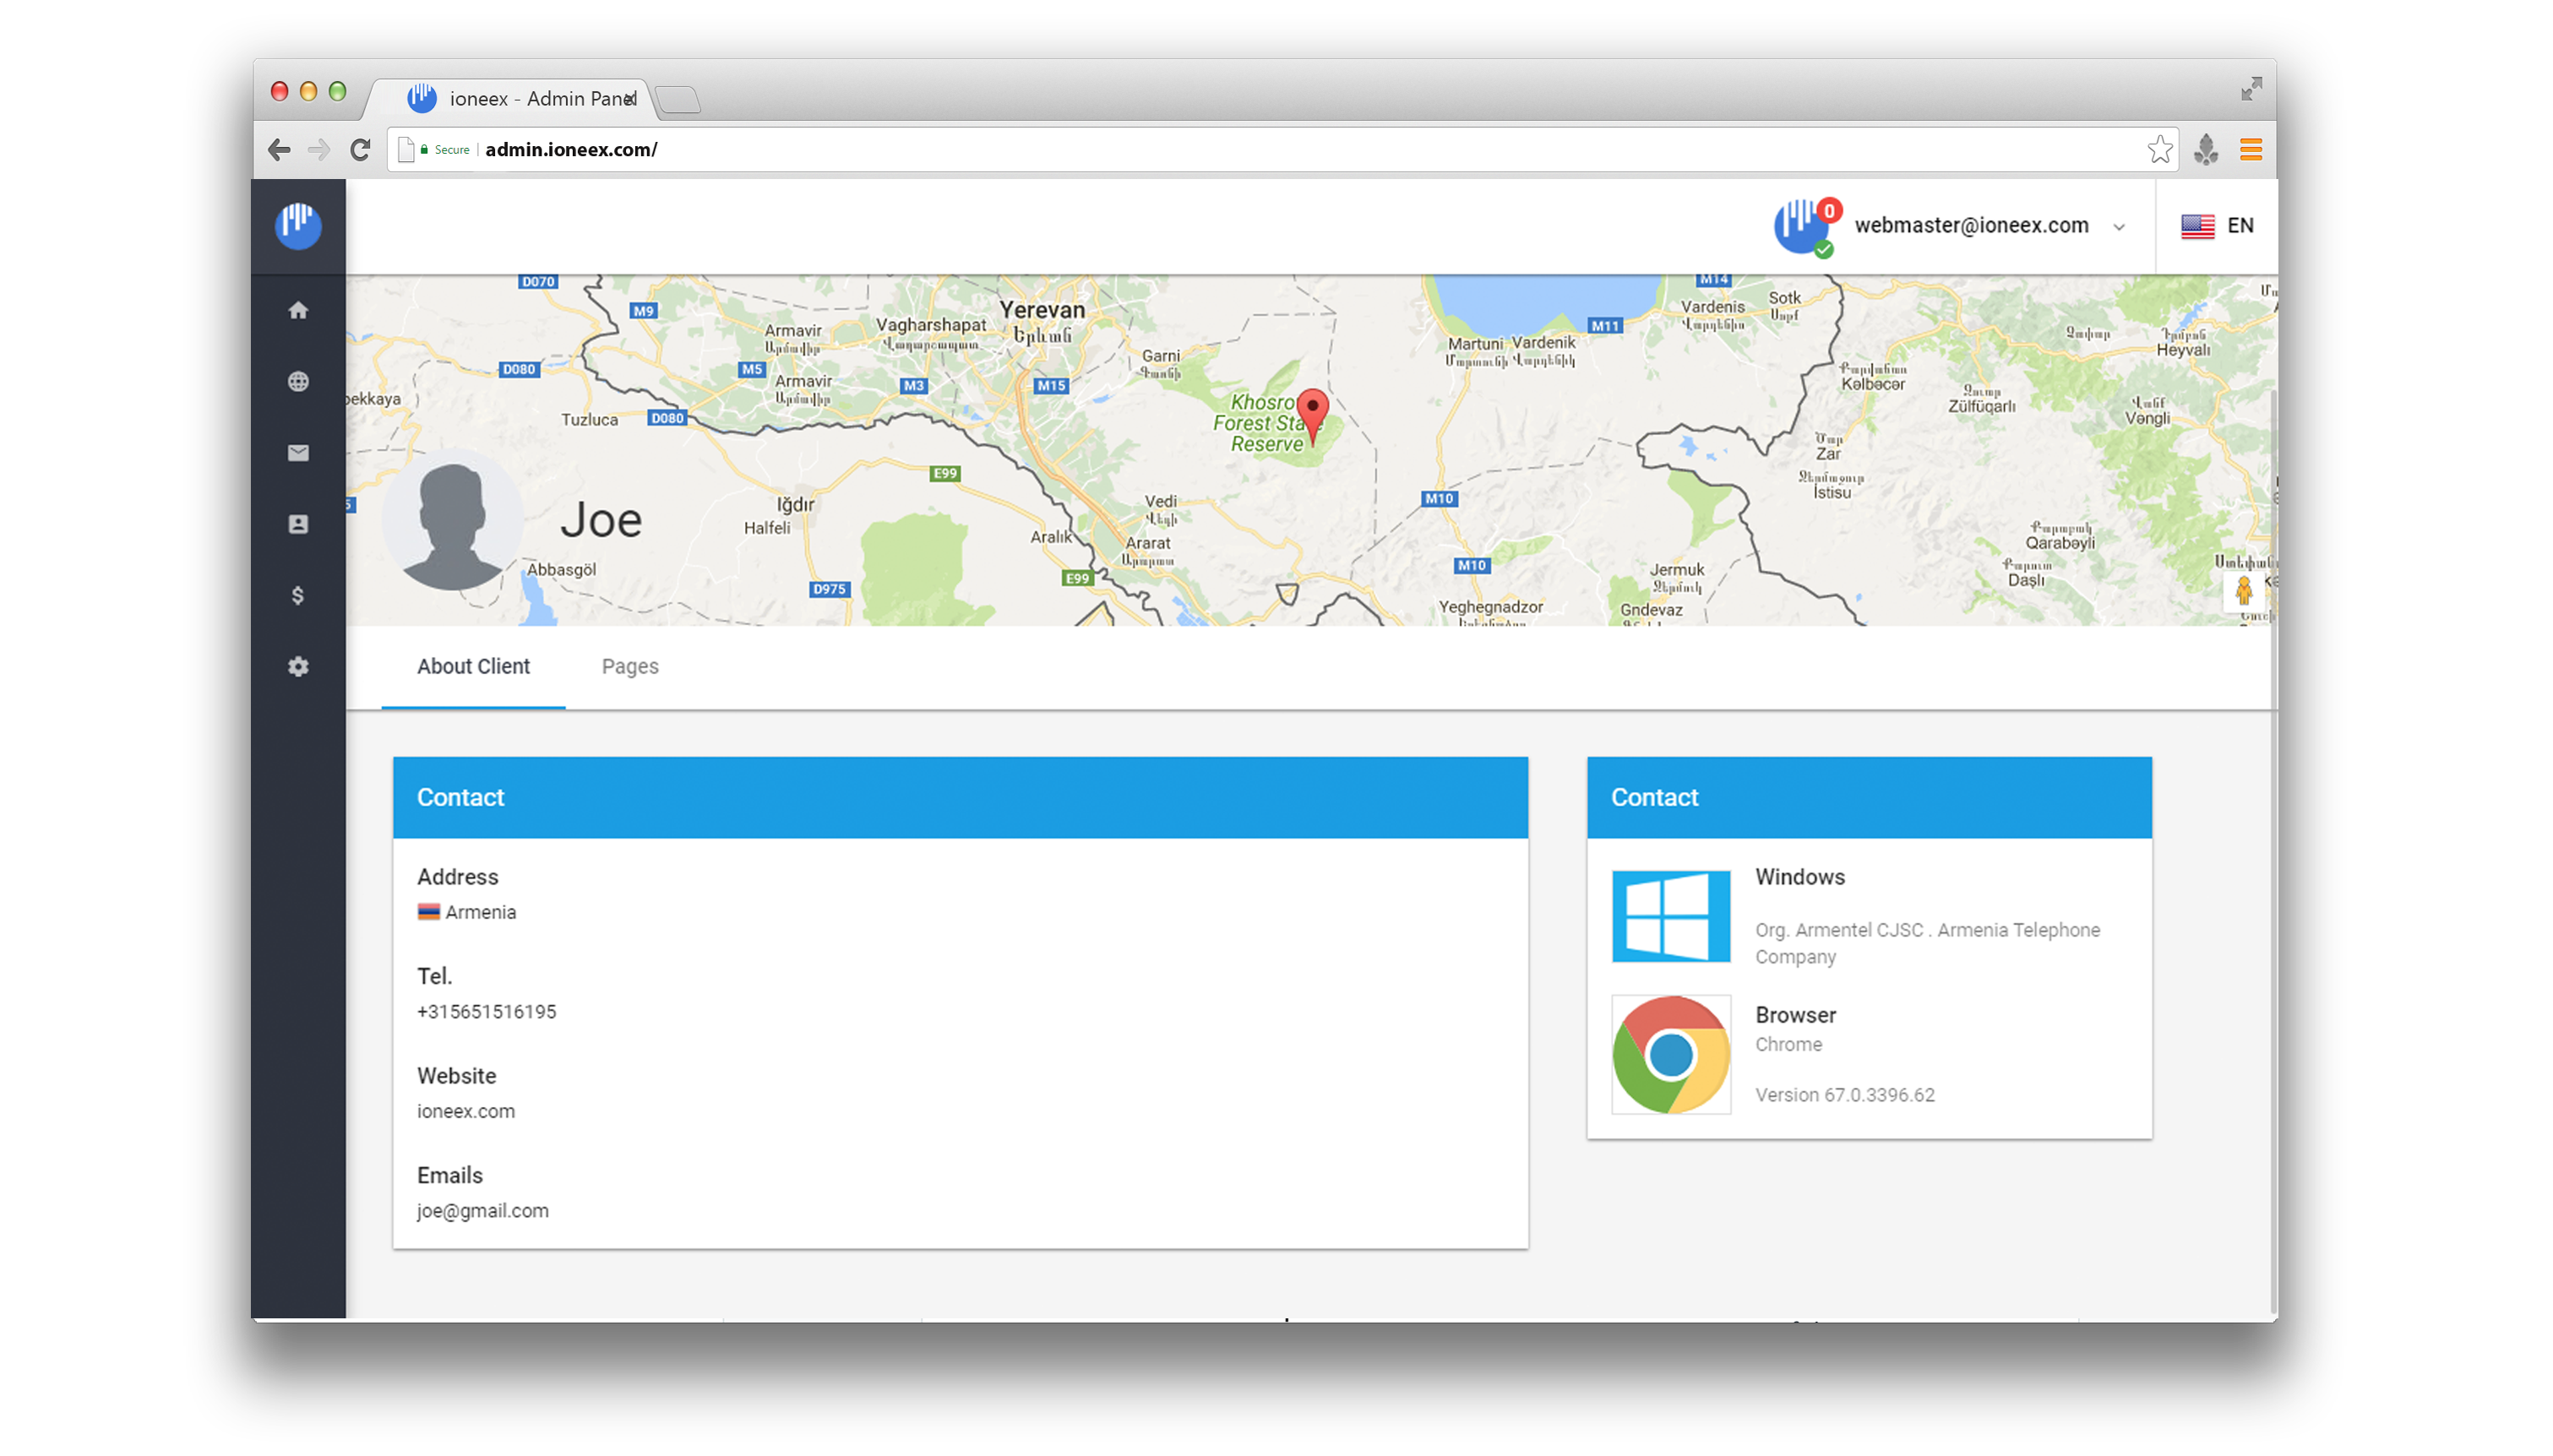Open the browser hamburger menu
Viewport: 2553px width, 1456px height.
2250,150
